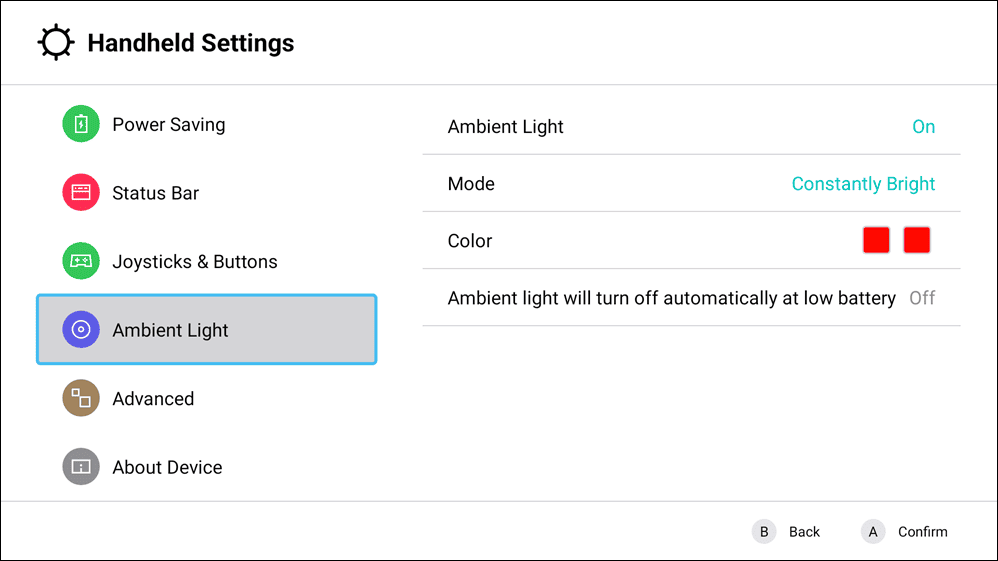Open the Power Saving menu item
998x561 pixels.
[168, 125]
